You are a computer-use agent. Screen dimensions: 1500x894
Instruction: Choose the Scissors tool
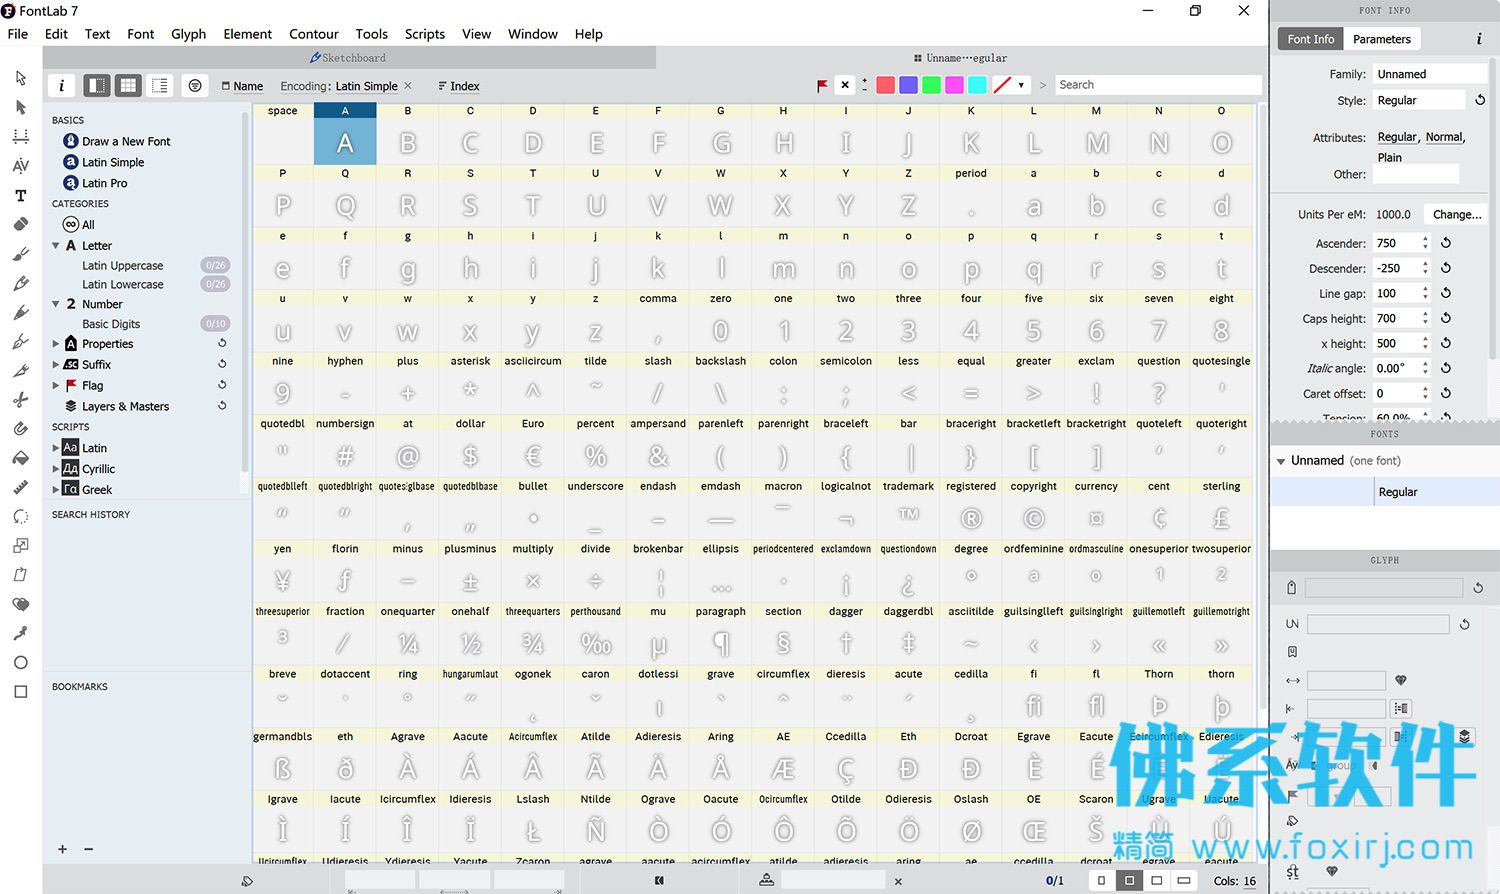[21, 399]
